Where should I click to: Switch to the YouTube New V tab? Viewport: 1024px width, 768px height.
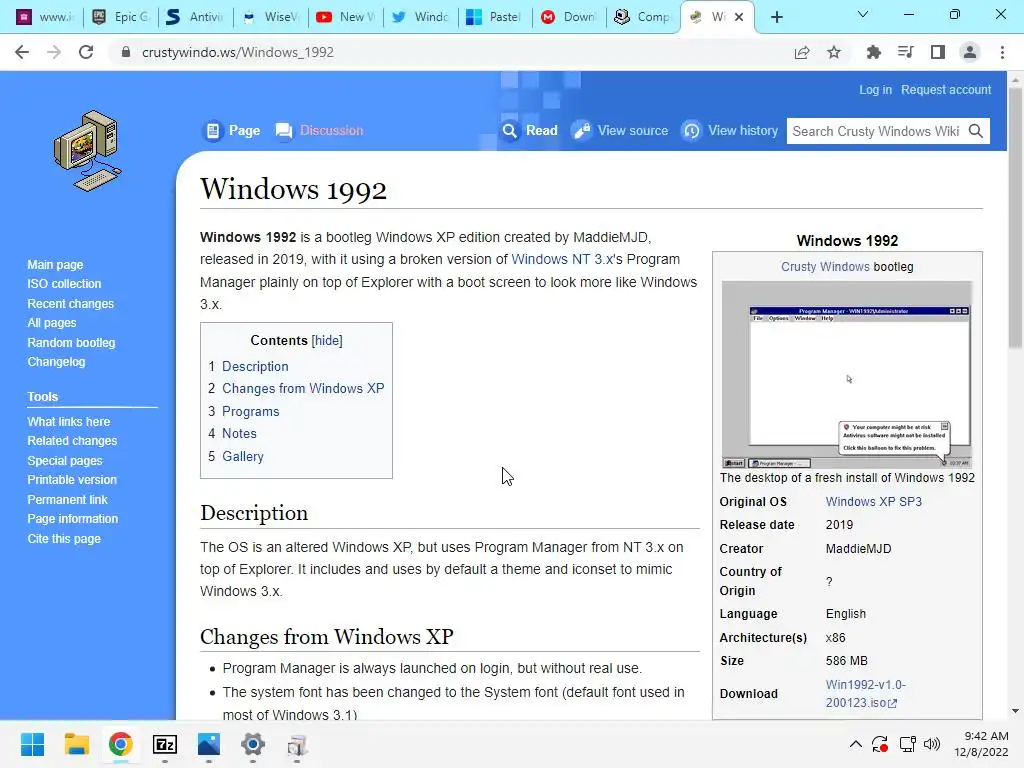345,17
